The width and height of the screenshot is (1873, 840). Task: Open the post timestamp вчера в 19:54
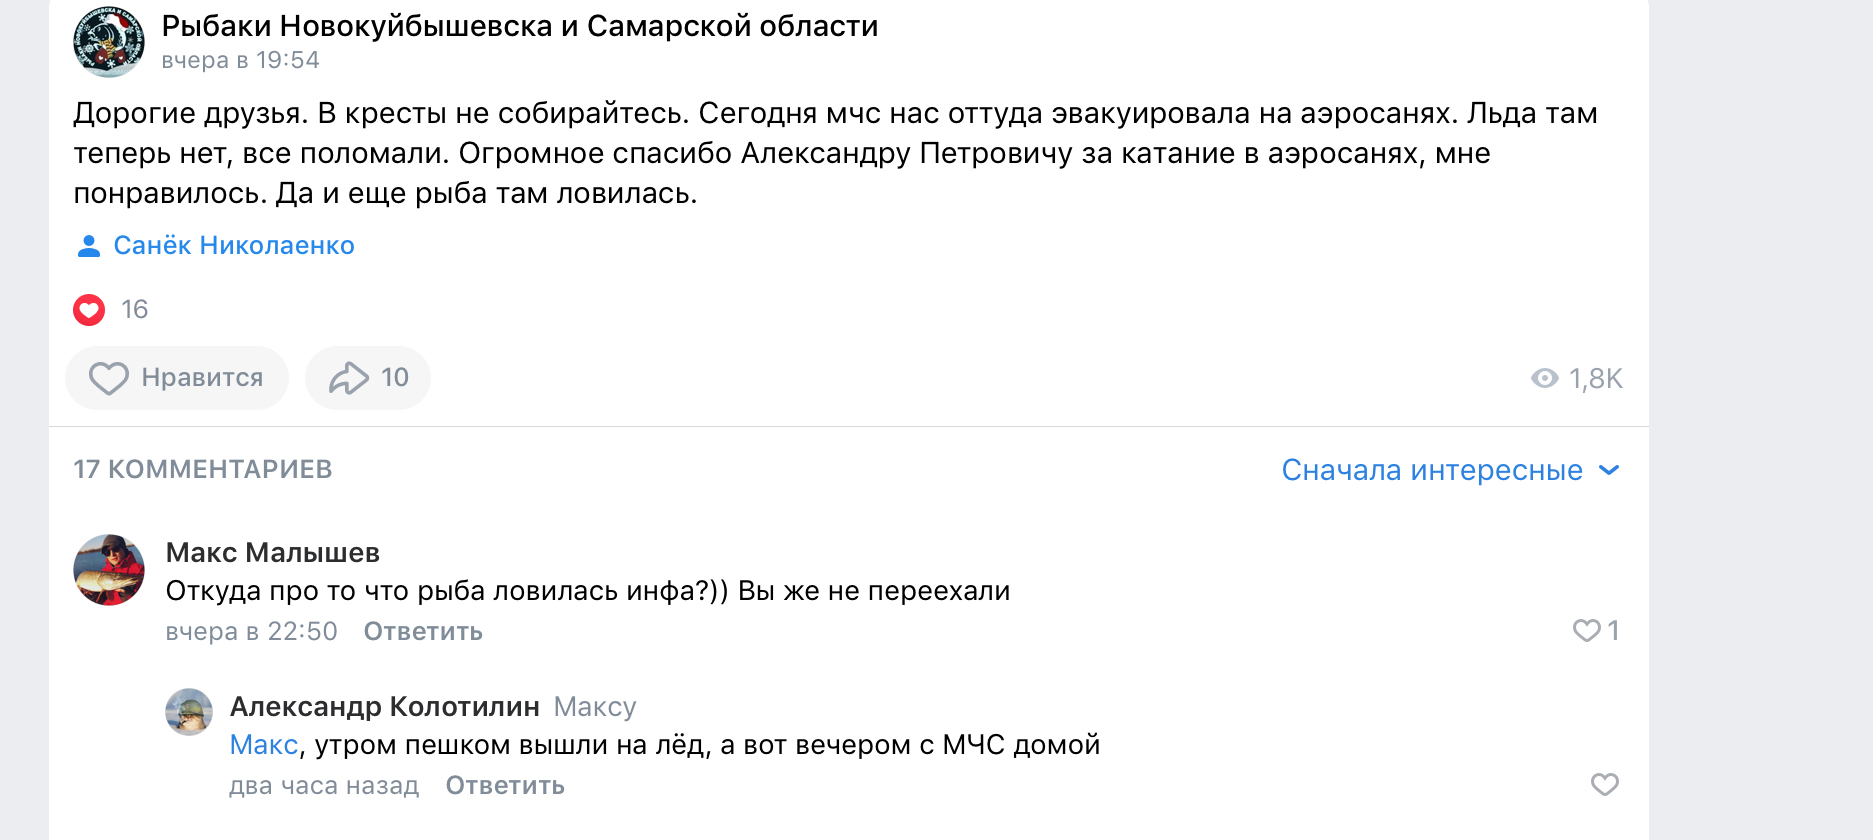click(241, 60)
